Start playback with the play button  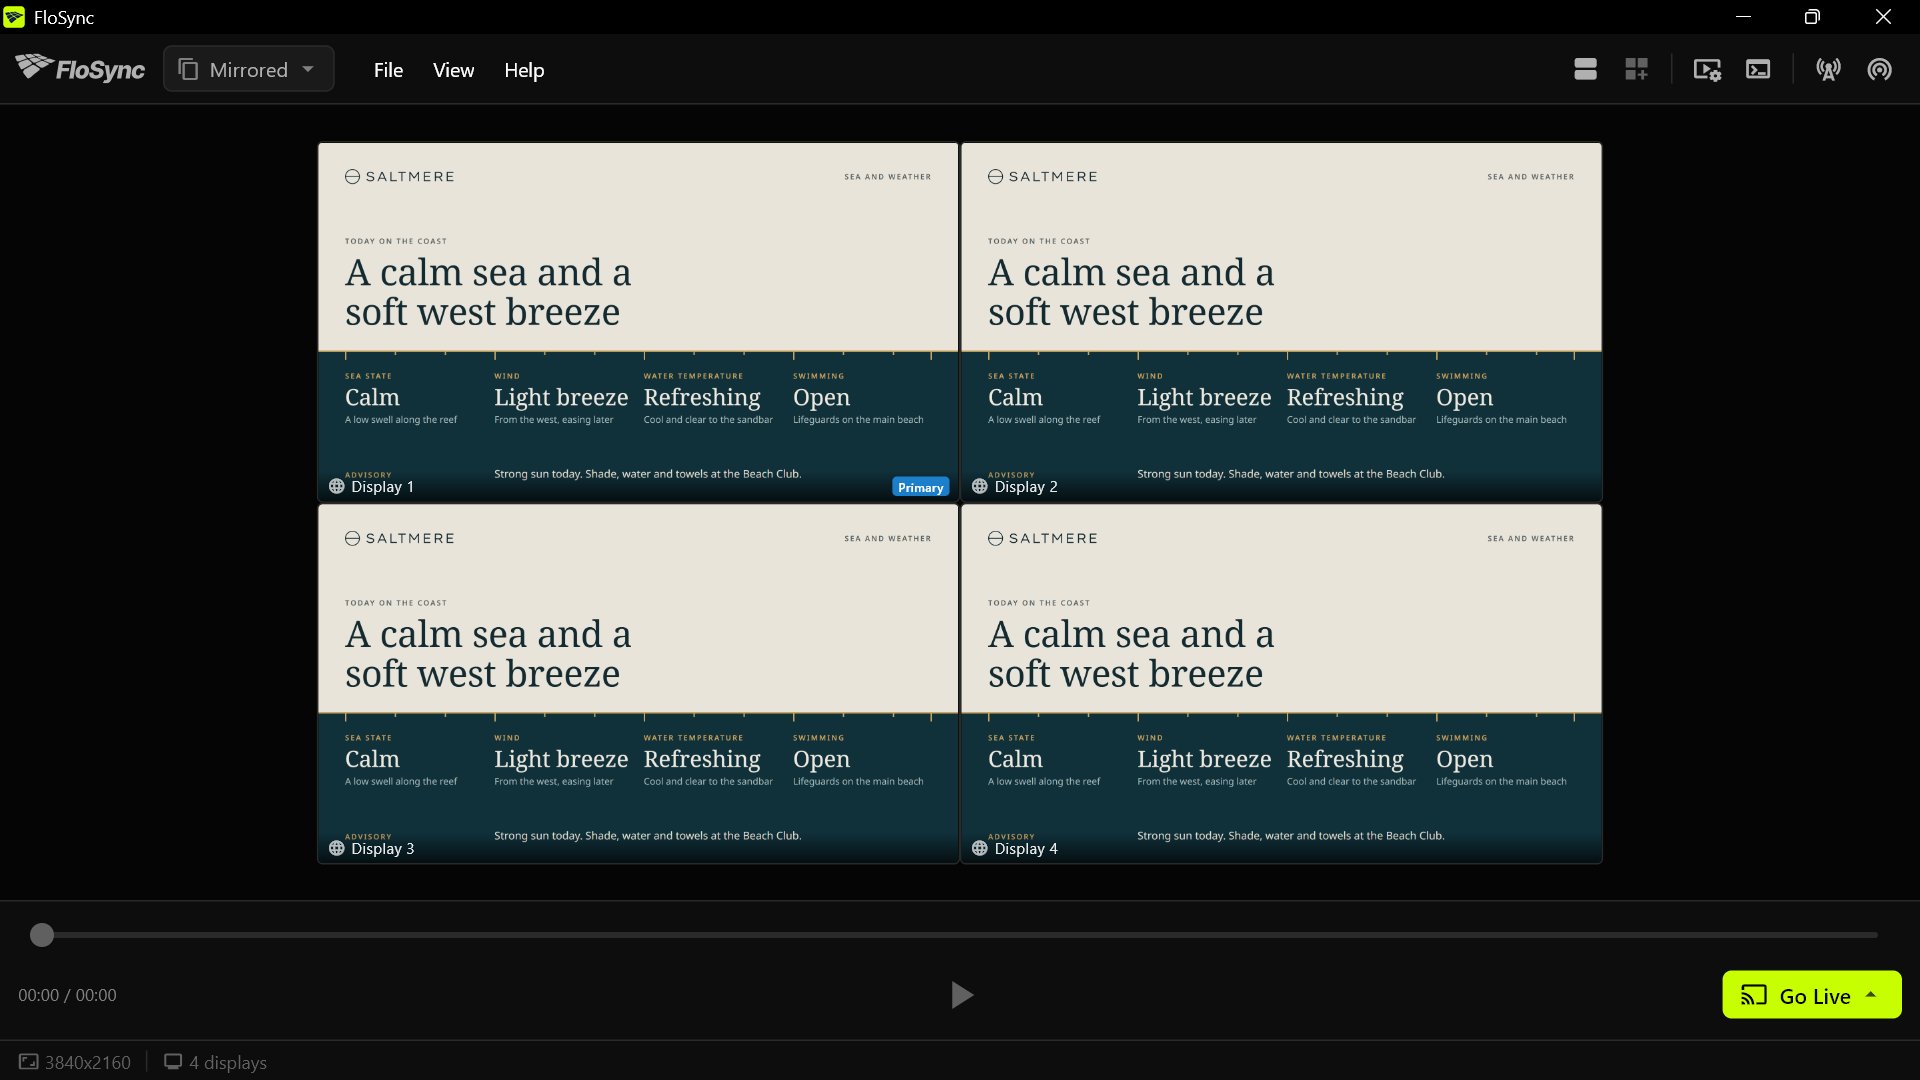click(961, 995)
